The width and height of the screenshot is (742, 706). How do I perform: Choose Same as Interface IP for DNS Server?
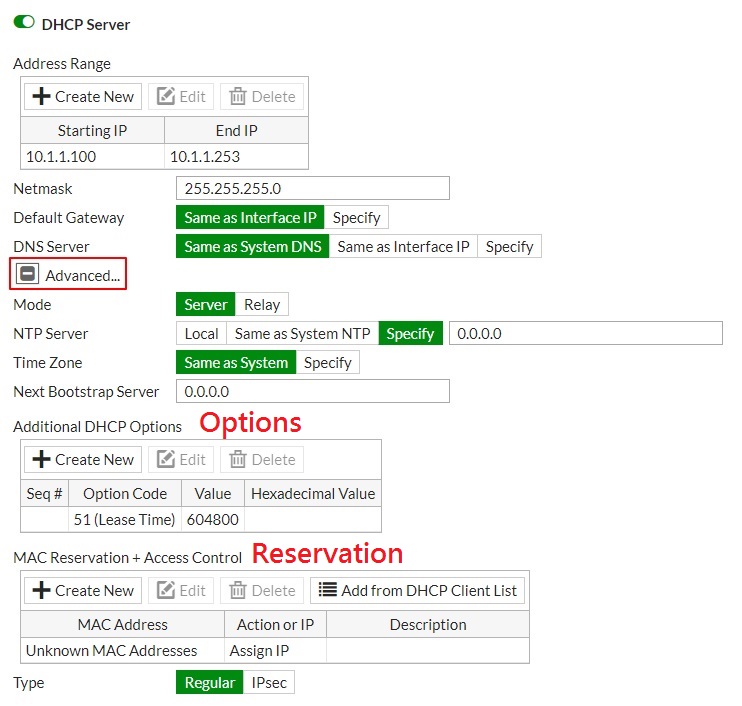(x=403, y=246)
